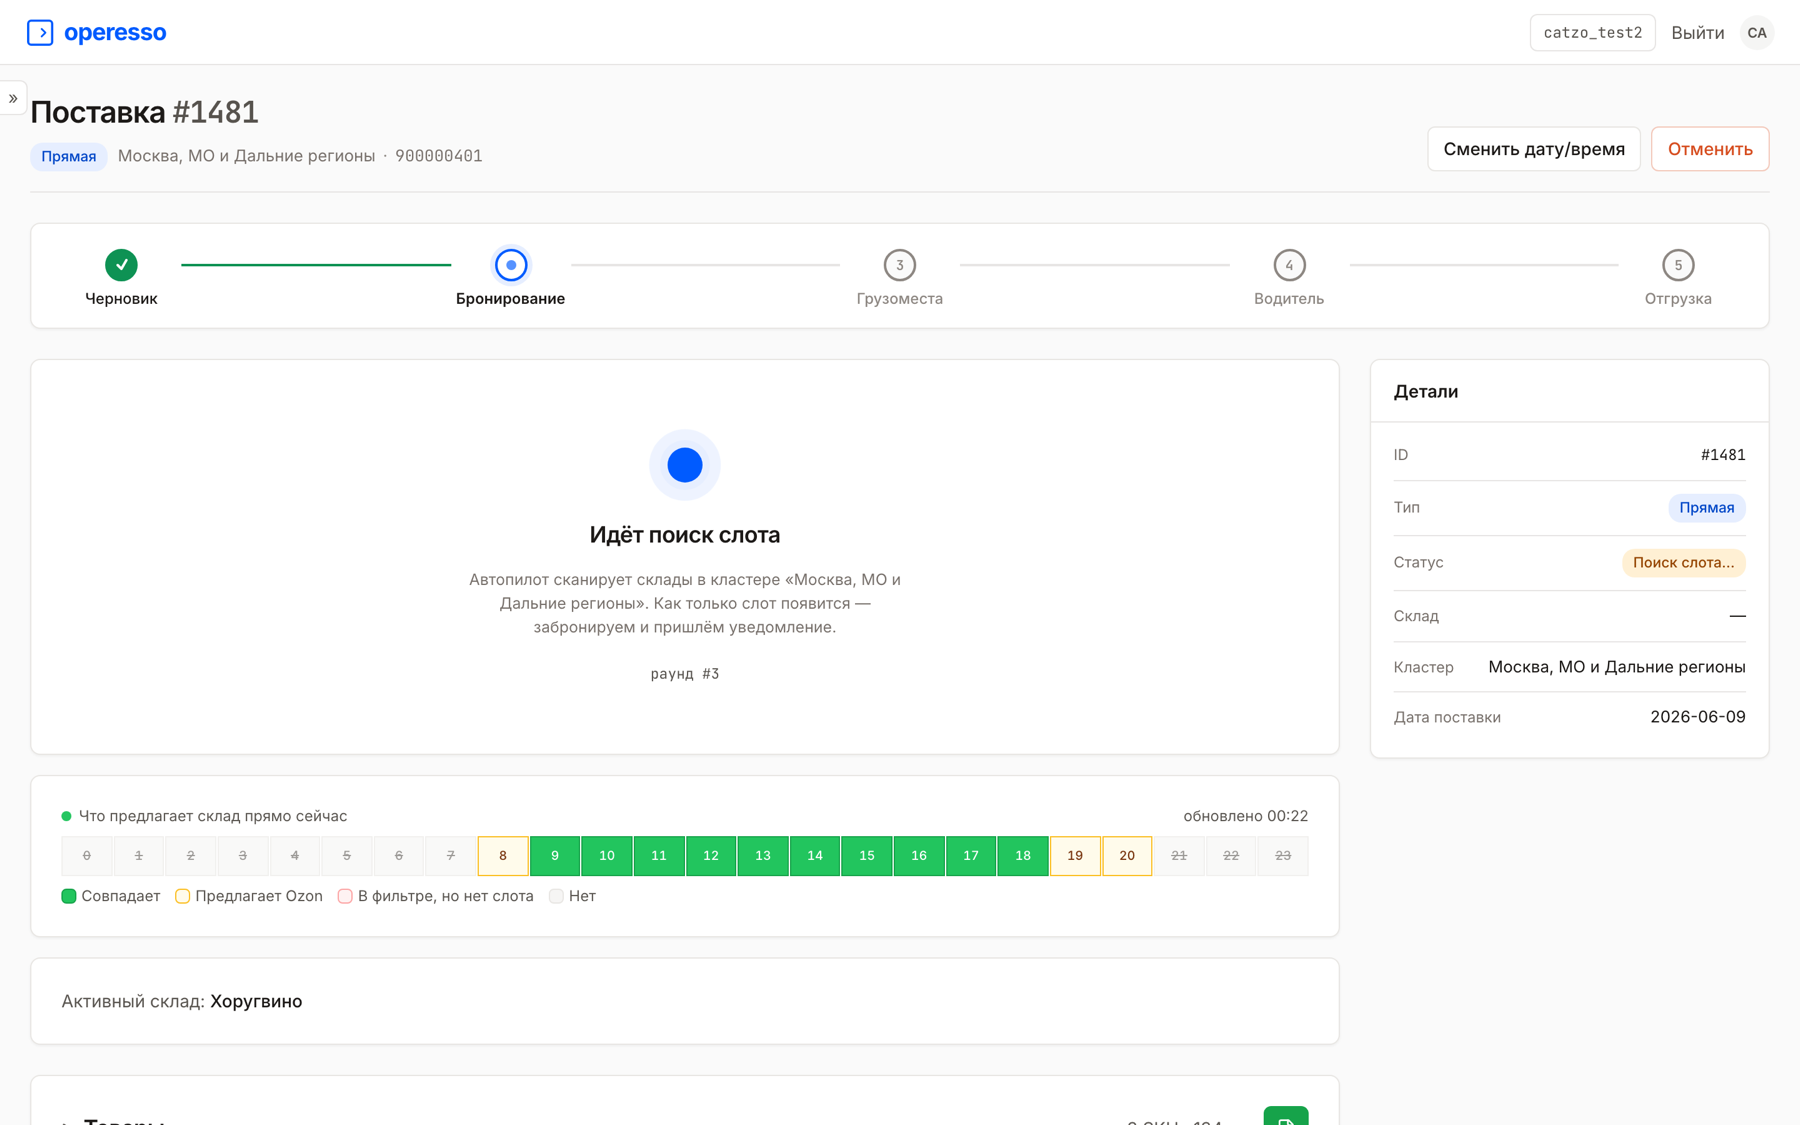
Task: Click the yellow Предлагает Ozon legend swatch
Action: 183,896
